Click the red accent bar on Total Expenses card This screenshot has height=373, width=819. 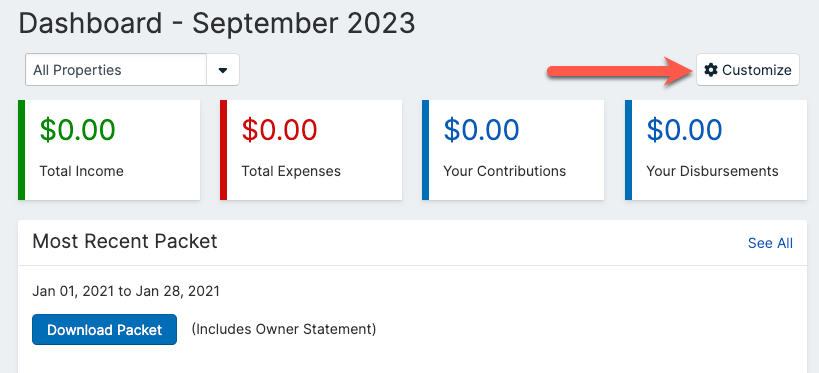[x=224, y=150]
